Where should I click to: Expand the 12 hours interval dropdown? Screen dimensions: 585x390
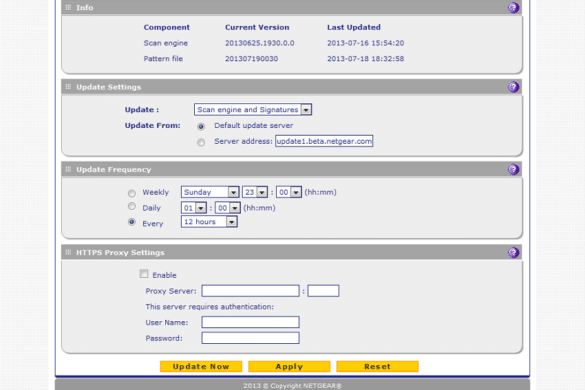(x=209, y=222)
